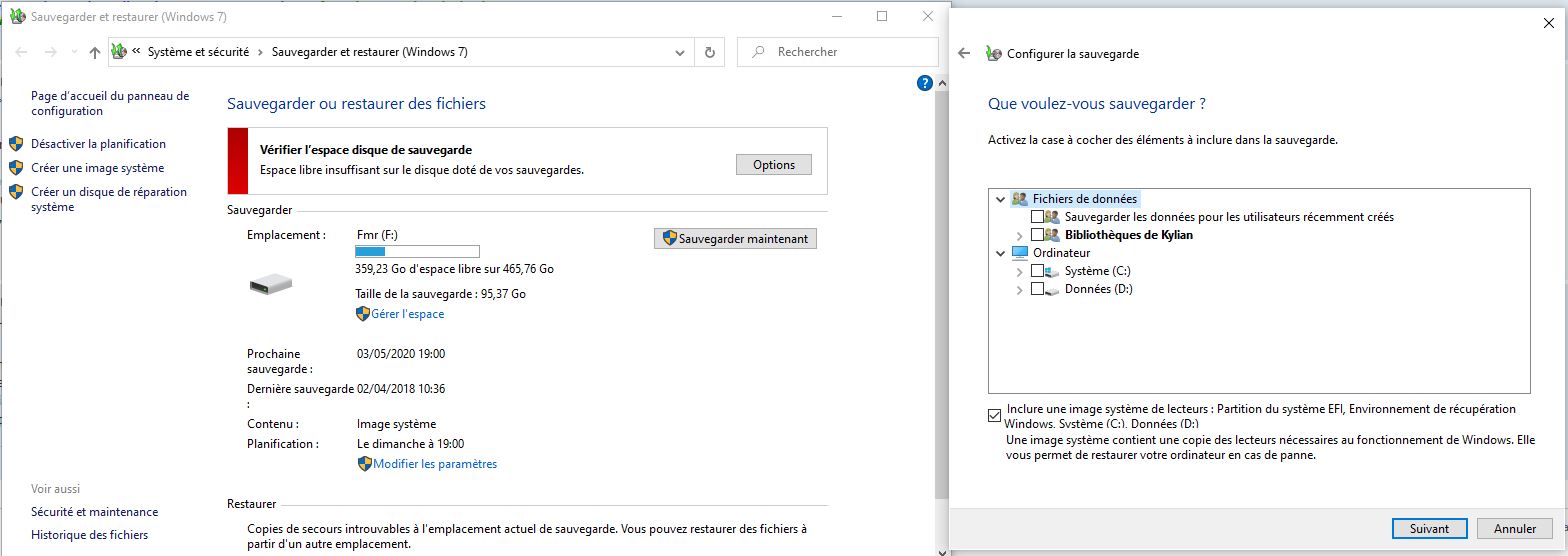Expand the Système (C:) node
The height and width of the screenshot is (556, 1568).
[1020, 271]
